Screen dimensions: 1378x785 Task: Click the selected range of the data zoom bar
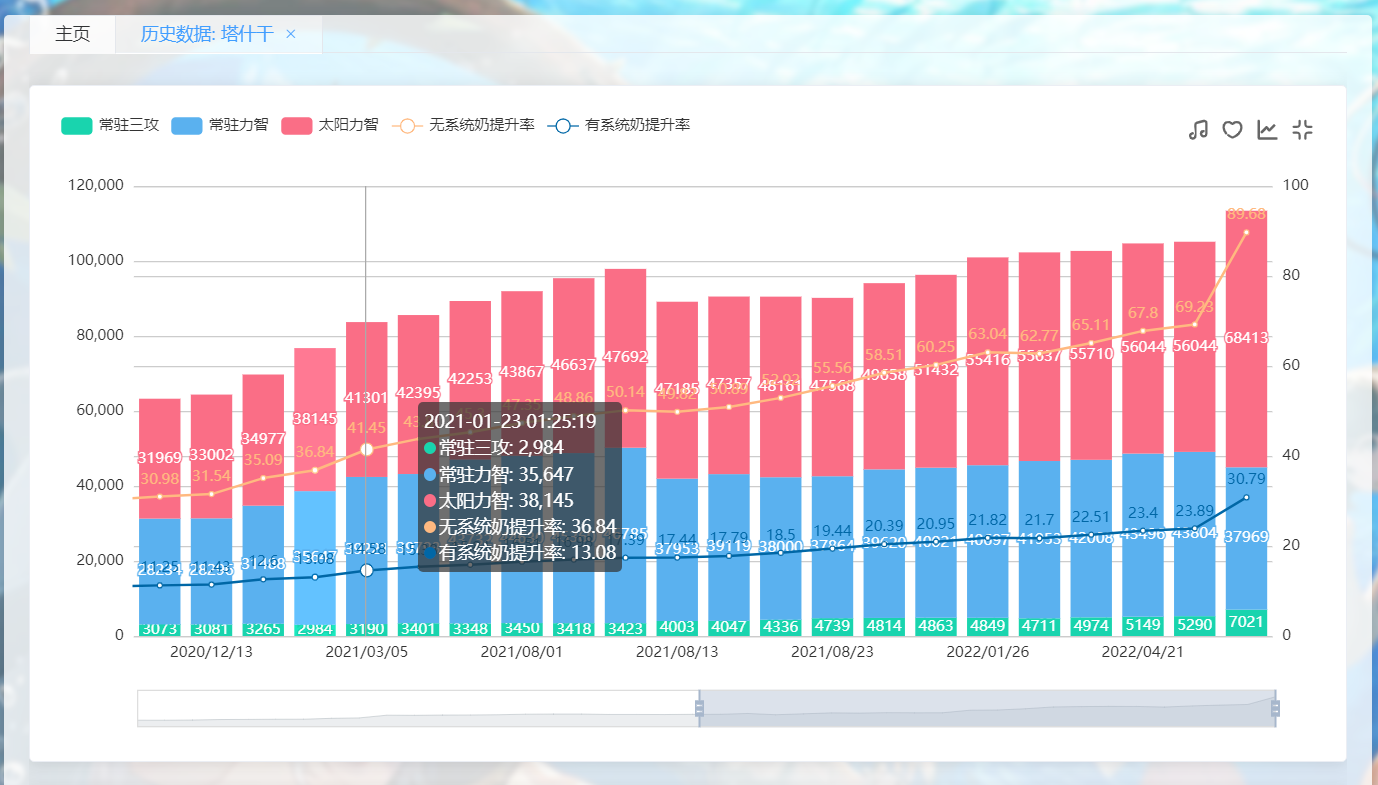click(x=987, y=708)
